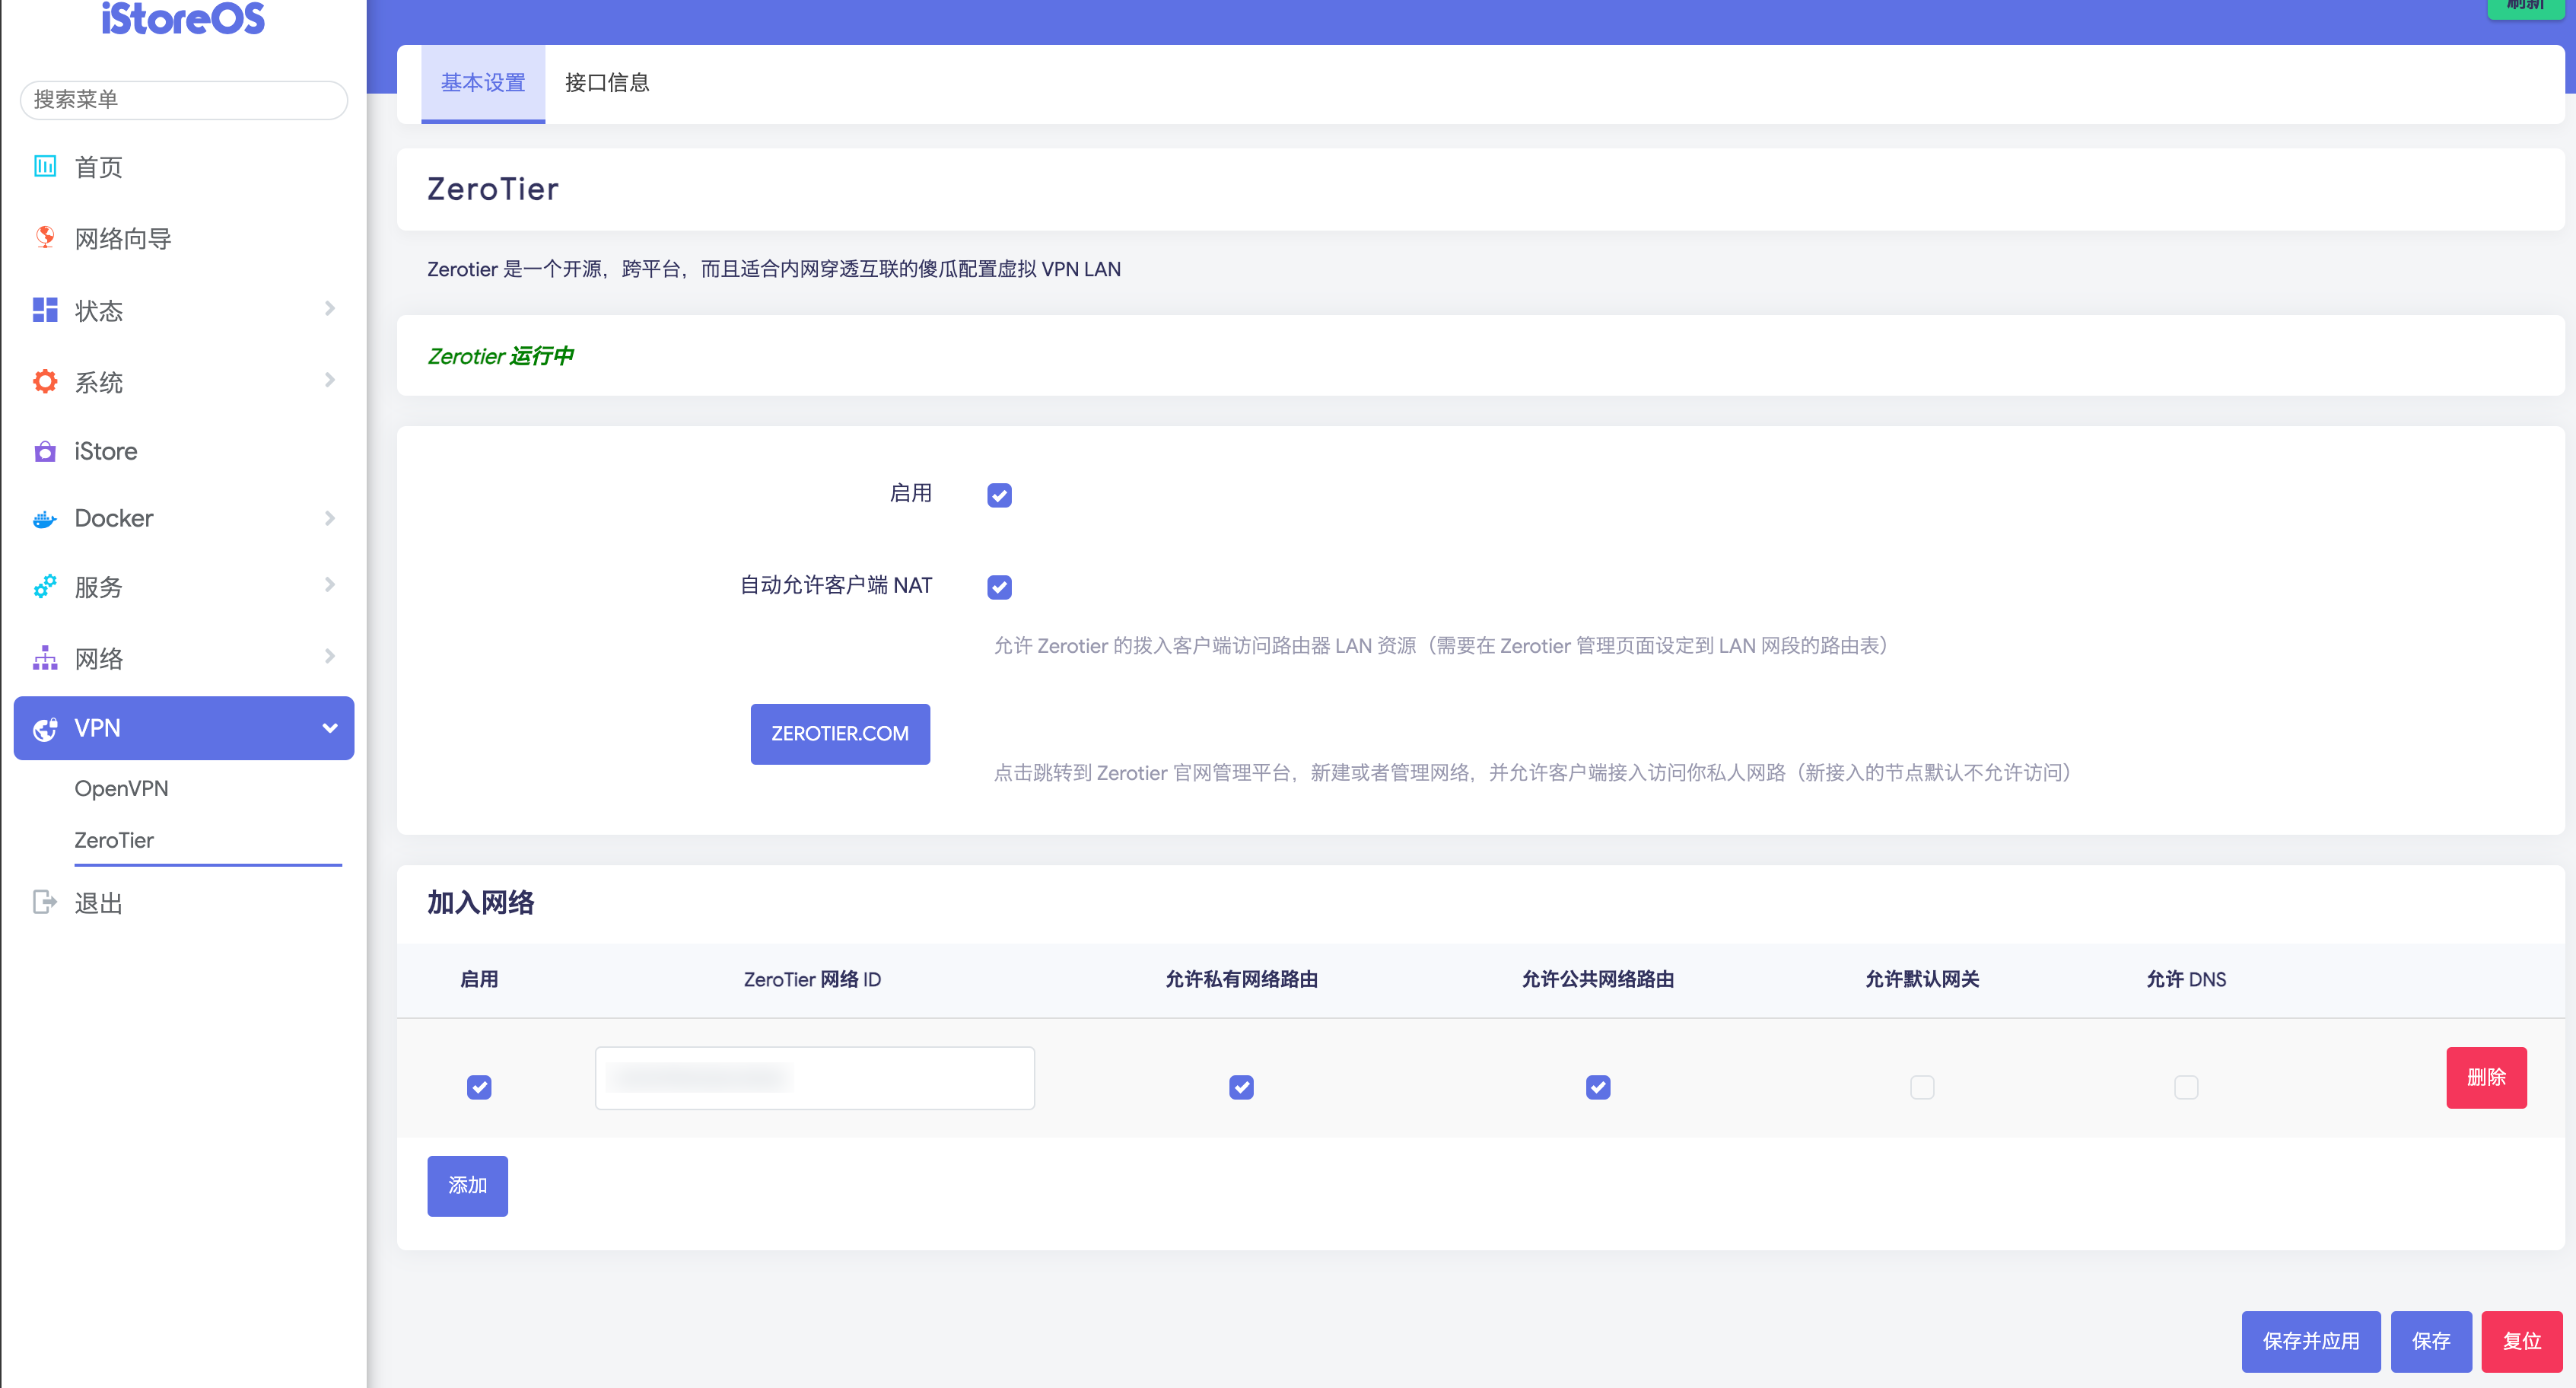The image size is (2576, 1388).
Task: Click 保存并应用 button
Action: tap(2311, 1341)
